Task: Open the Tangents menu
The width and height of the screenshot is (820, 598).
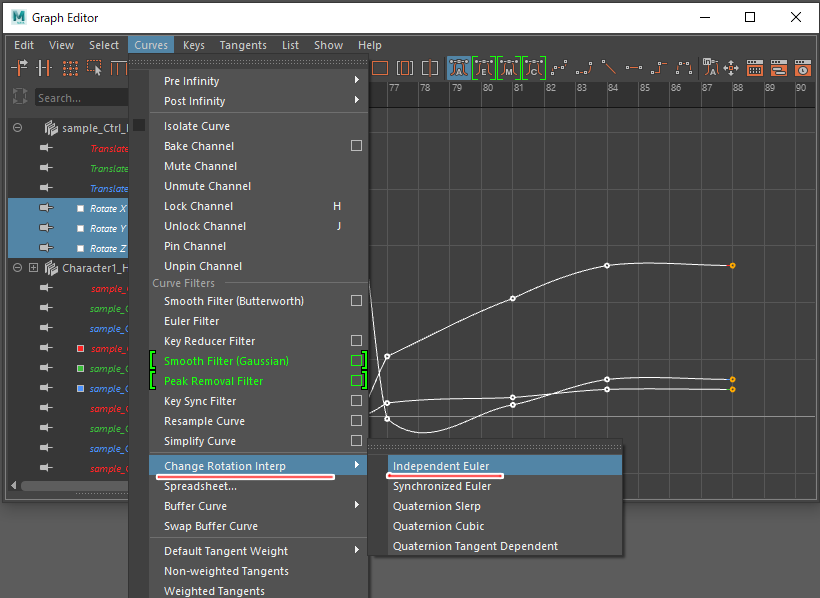Action: (x=243, y=45)
